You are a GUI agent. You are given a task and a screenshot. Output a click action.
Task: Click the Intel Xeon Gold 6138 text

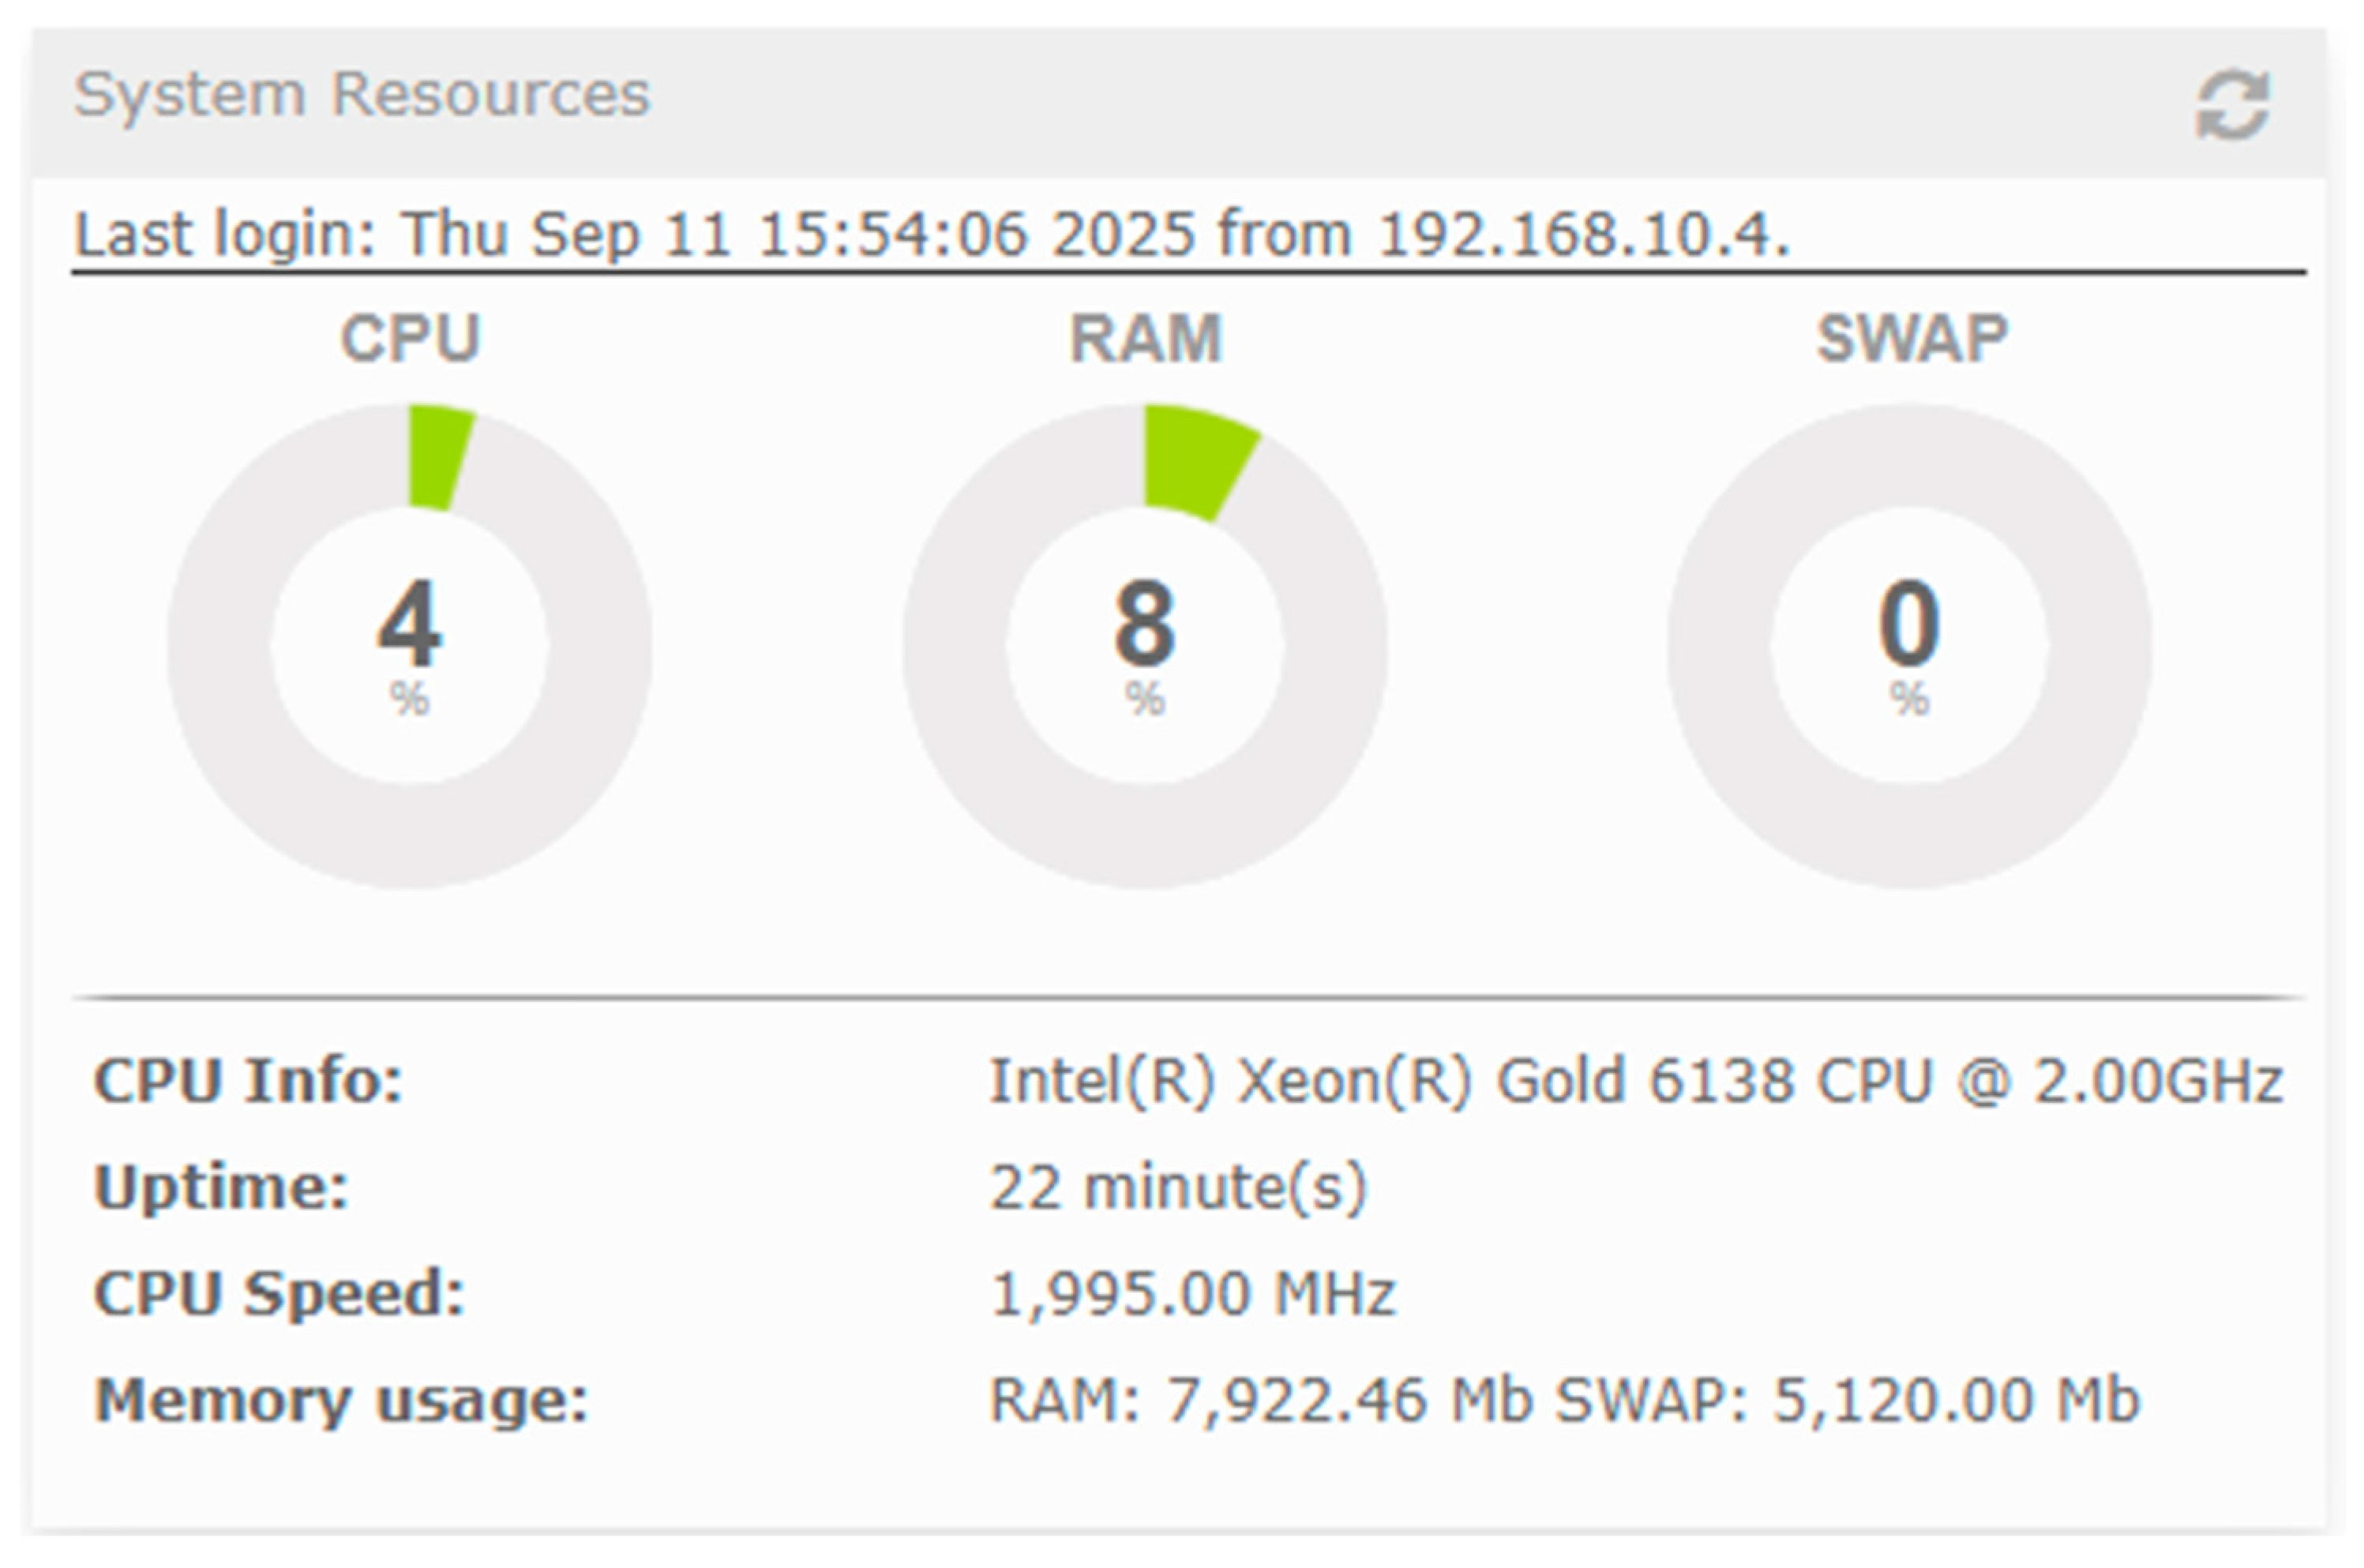(x=1635, y=1081)
